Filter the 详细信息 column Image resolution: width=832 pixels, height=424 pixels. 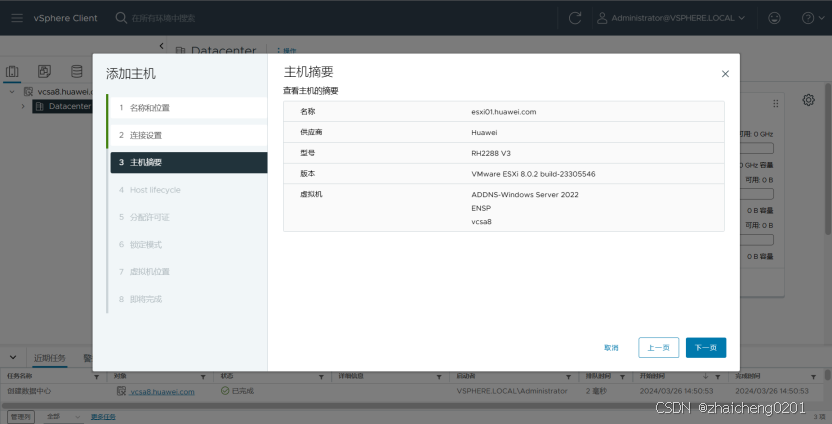pos(439,377)
